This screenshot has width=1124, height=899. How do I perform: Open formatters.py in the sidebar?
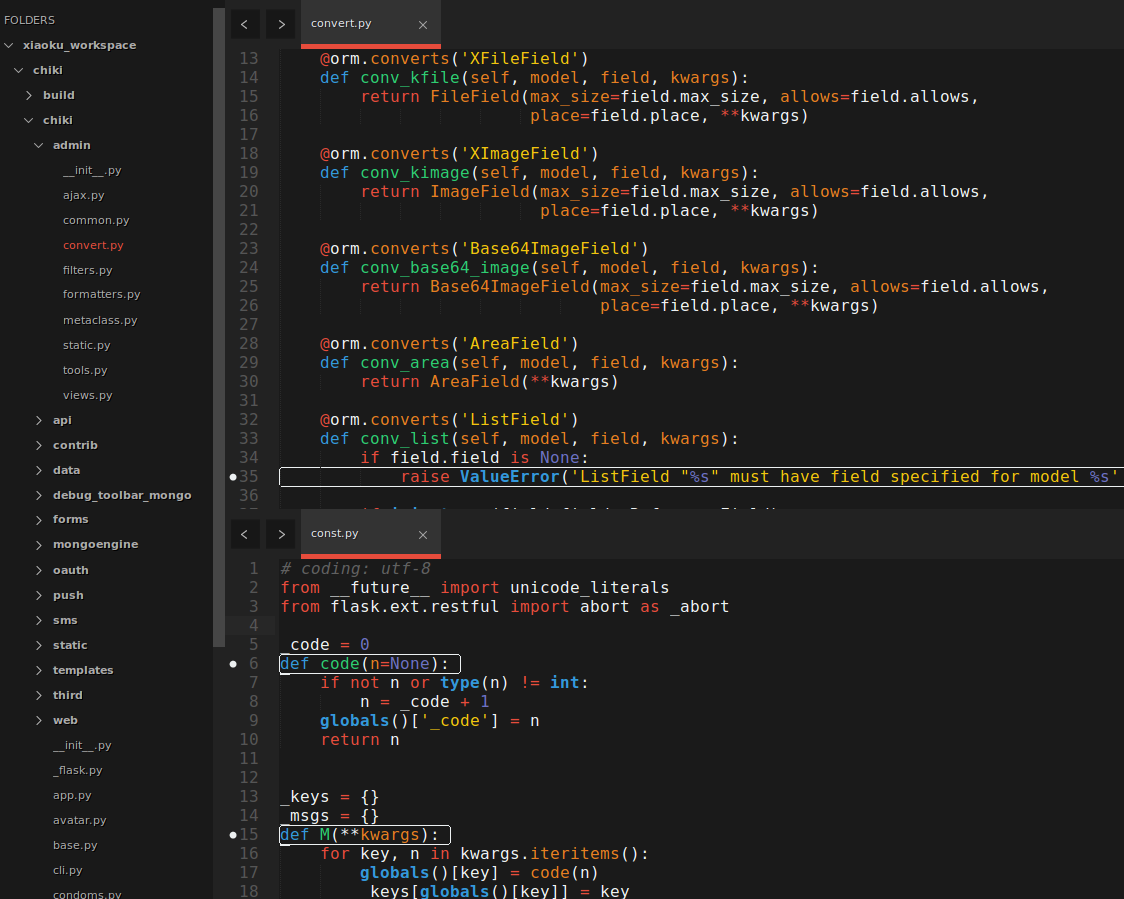tap(101, 295)
